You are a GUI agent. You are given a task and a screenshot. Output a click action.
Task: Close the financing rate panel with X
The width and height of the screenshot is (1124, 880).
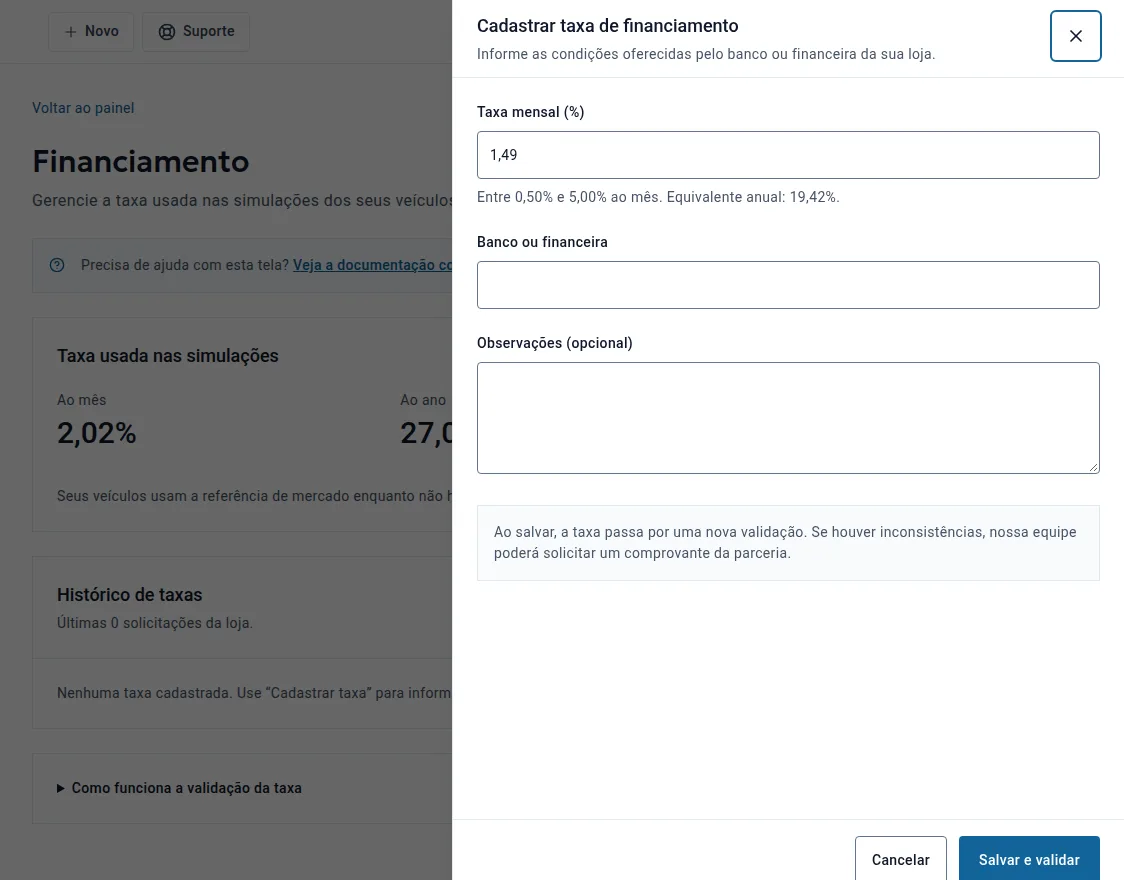(x=1075, y=36)
